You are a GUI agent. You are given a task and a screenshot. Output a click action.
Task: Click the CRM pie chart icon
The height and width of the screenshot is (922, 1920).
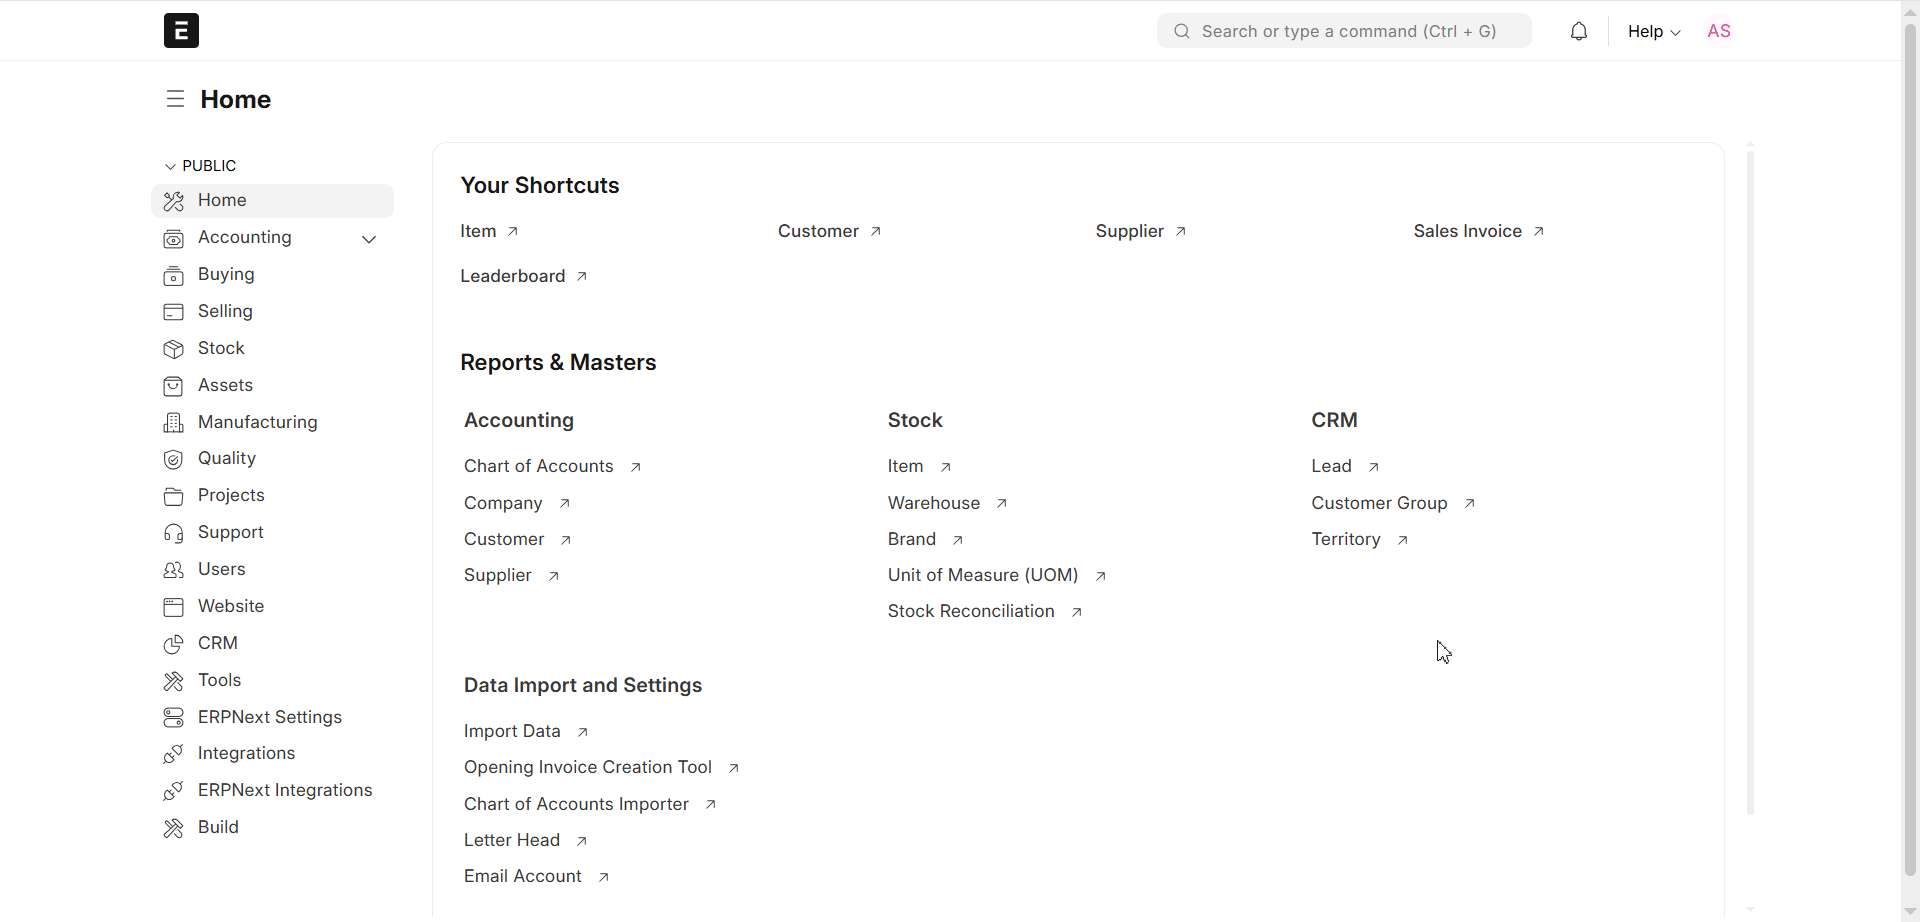(x=174, y=644)
